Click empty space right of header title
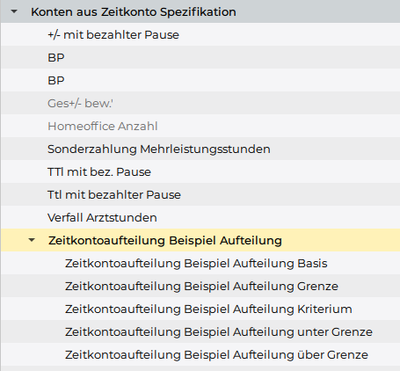Screen dimensions: 400x371 (x=317, y=12)
